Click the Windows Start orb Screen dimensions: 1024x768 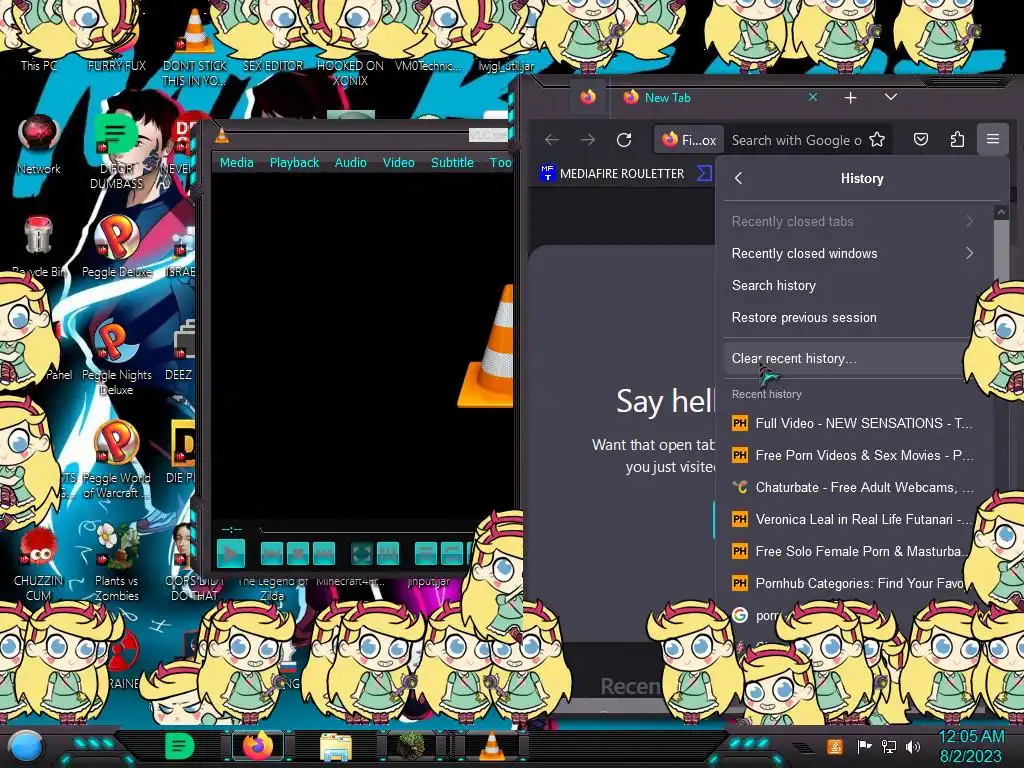coord(26,748)
